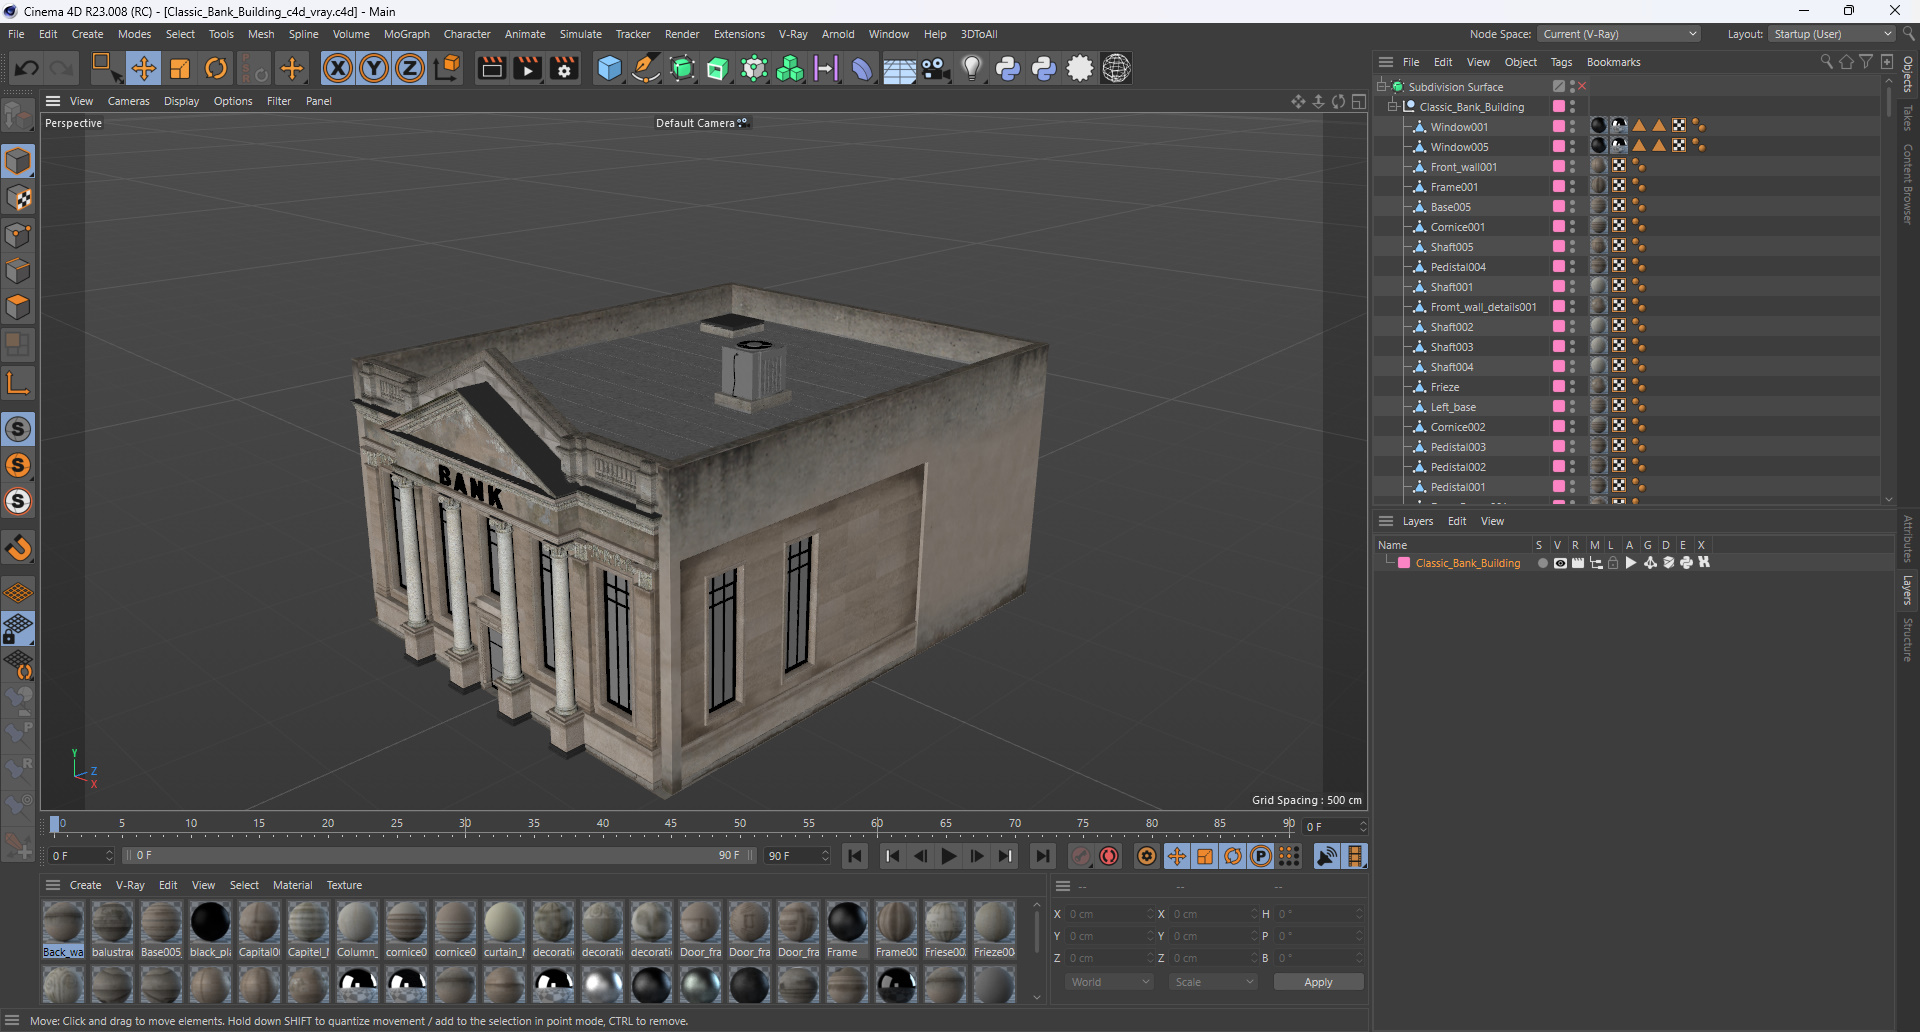Toggle Z axis lock
This screenshot has width=1920, height=1032.
point(410,68)
